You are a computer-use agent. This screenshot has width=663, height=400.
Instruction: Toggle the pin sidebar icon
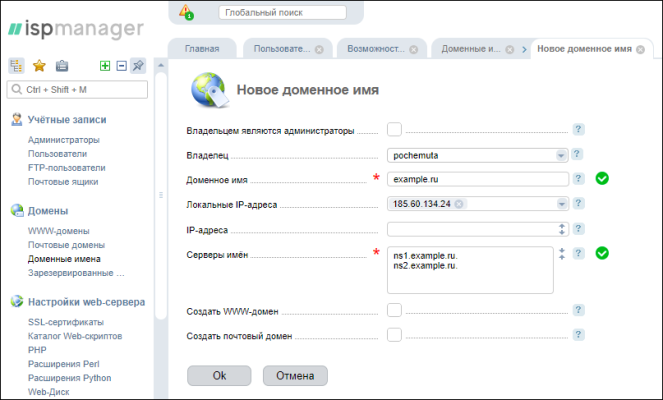[x=138, y=66]
